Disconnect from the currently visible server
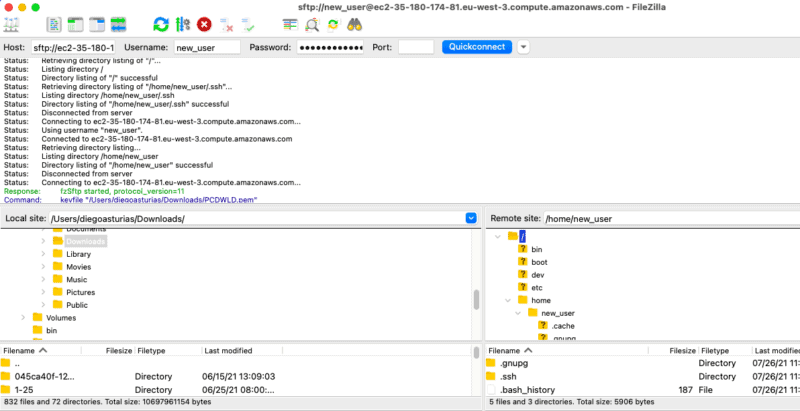The image size is (800, 411). pyautogui.click(x=226, y=24)
